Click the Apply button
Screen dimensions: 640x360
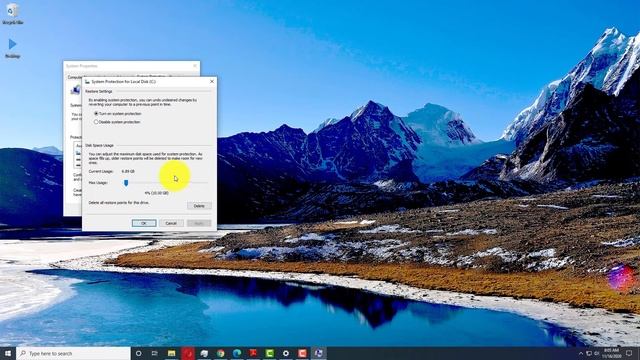coord(199,223)
